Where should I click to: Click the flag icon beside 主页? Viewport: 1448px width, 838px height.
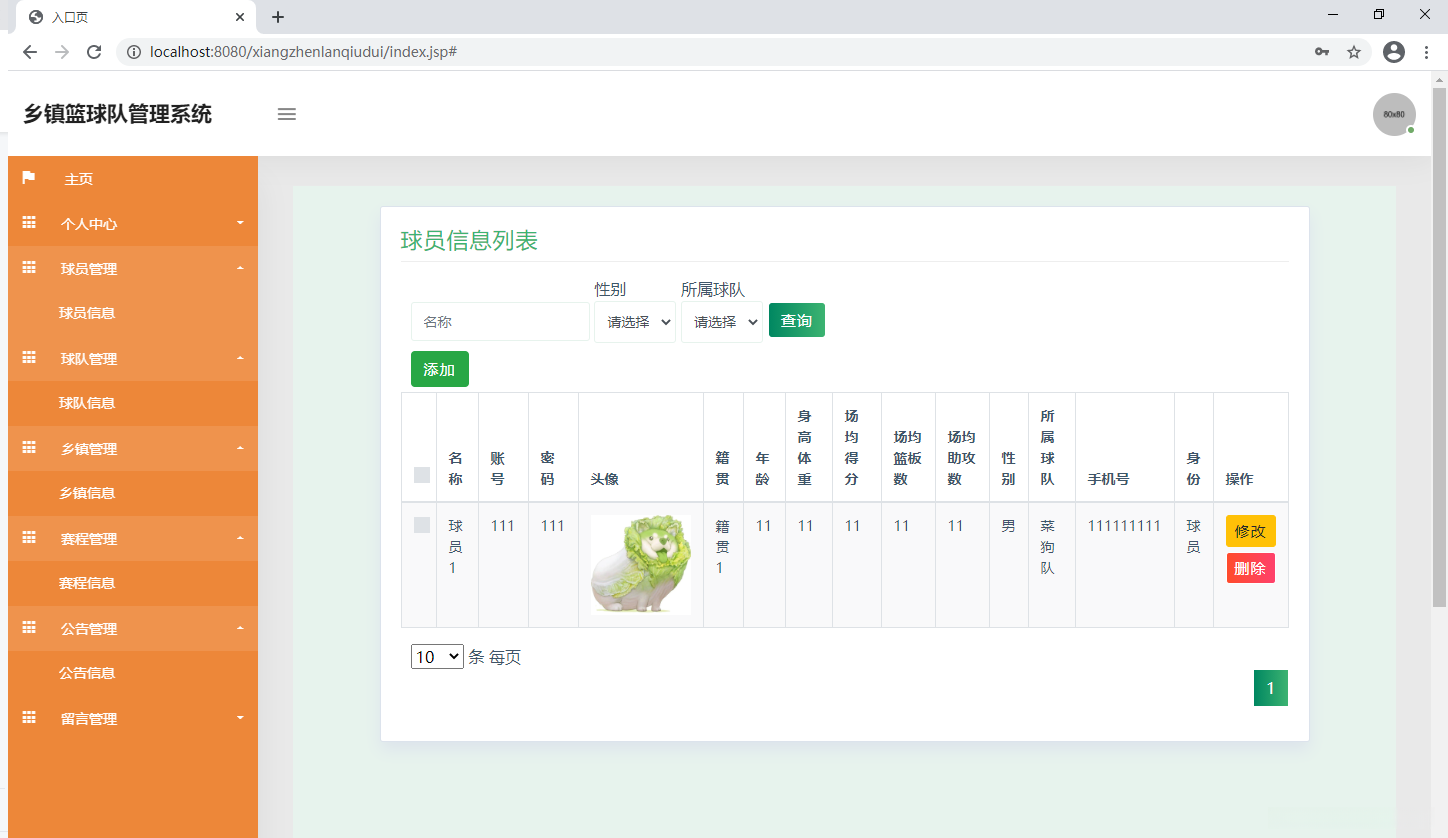28,178
